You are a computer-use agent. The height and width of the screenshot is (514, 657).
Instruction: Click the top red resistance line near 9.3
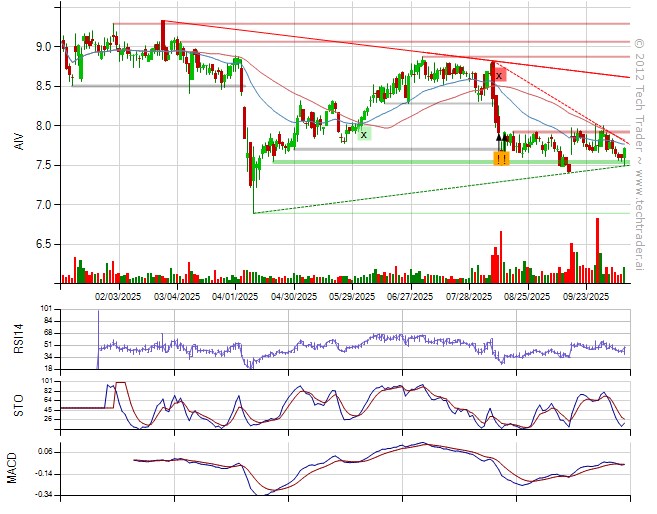[x=400, y=23]
